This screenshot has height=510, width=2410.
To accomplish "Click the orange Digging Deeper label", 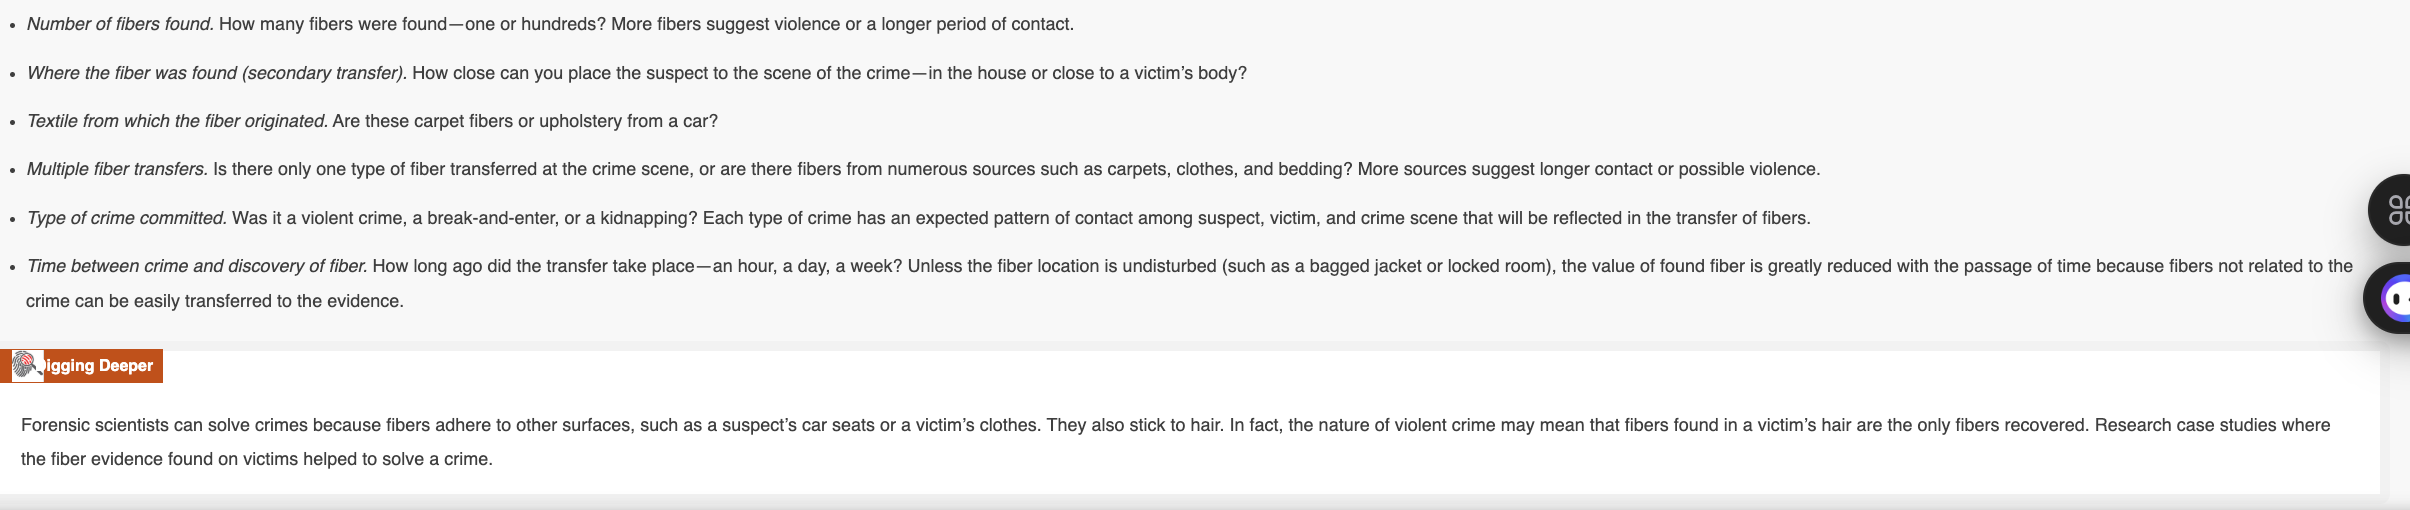I will 98,366.
